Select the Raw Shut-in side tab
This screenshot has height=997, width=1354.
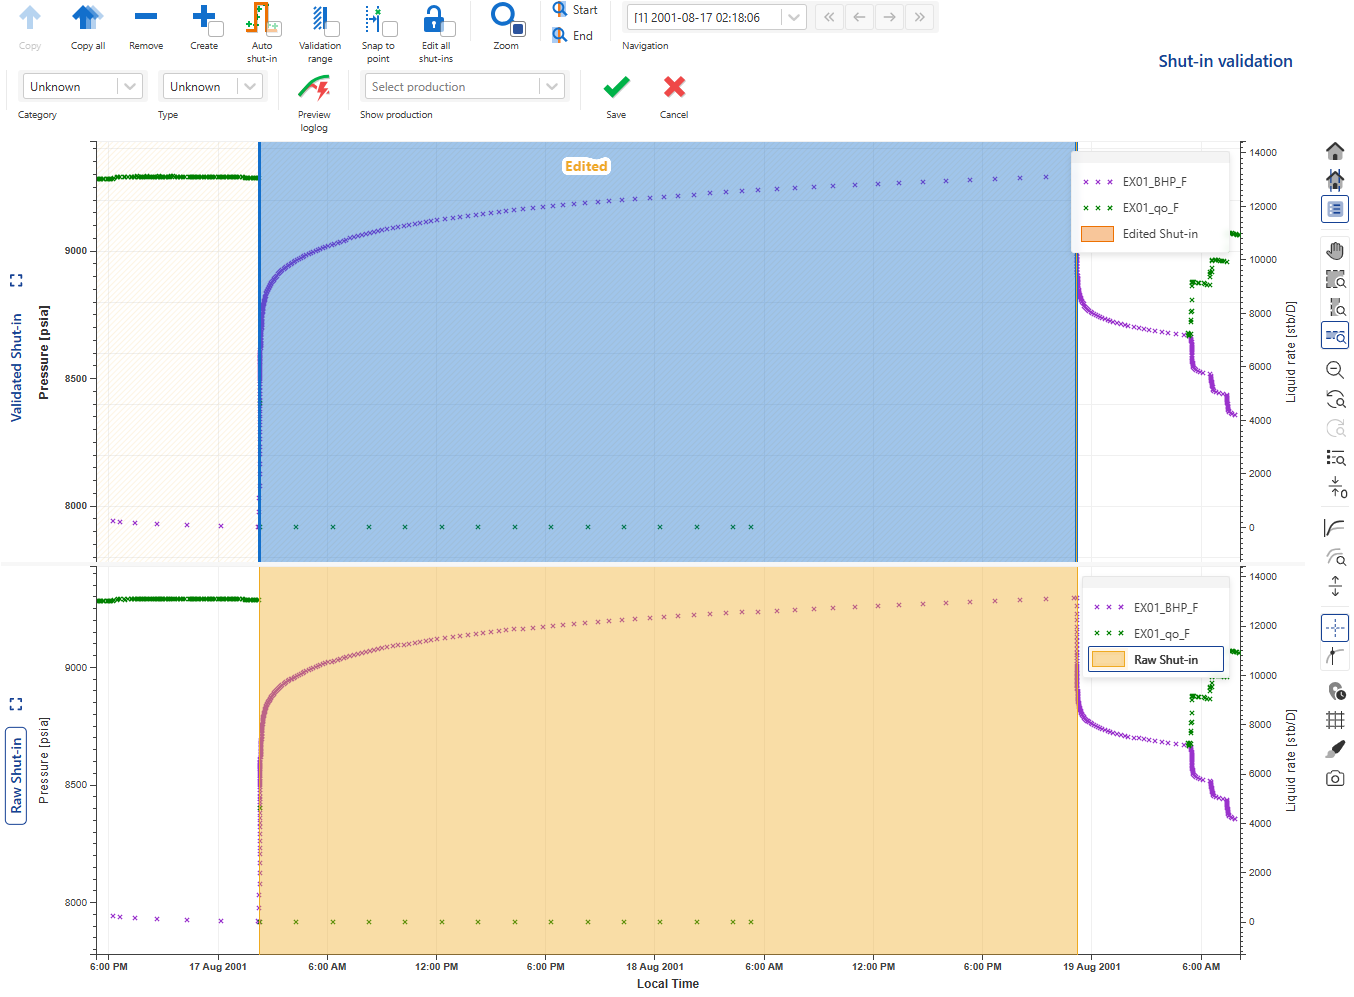click(x=16, y=775)
